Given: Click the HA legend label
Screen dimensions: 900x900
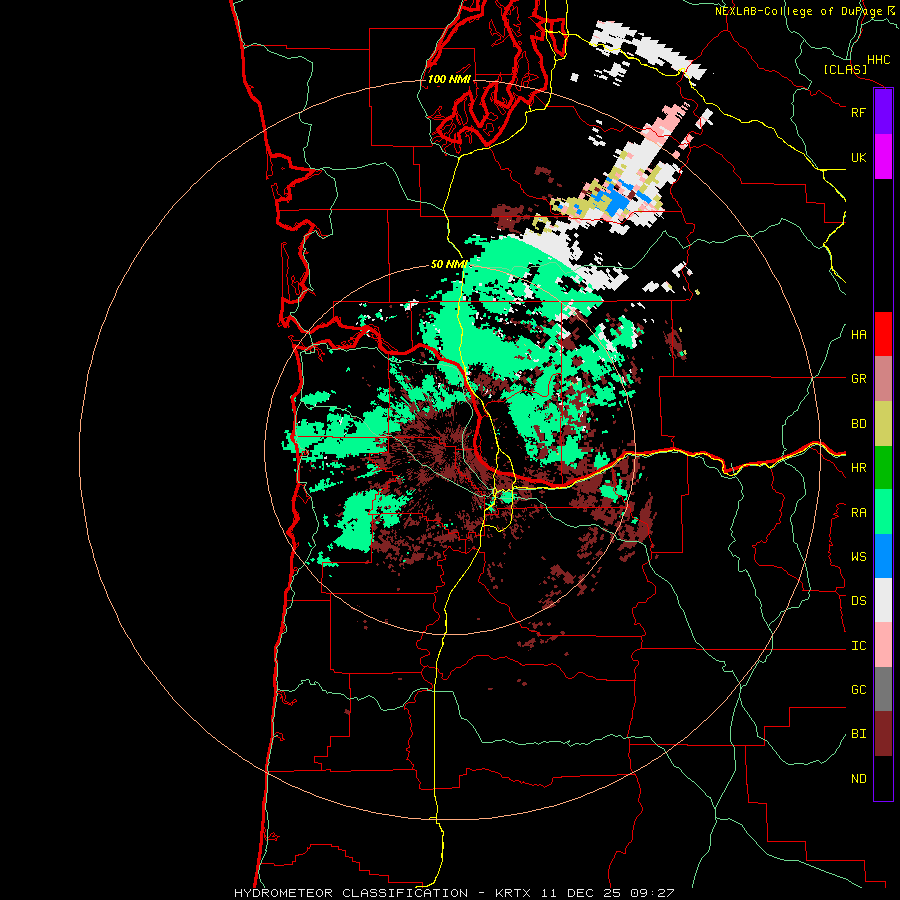Looking at the screenshot, I should coord(858,335).
